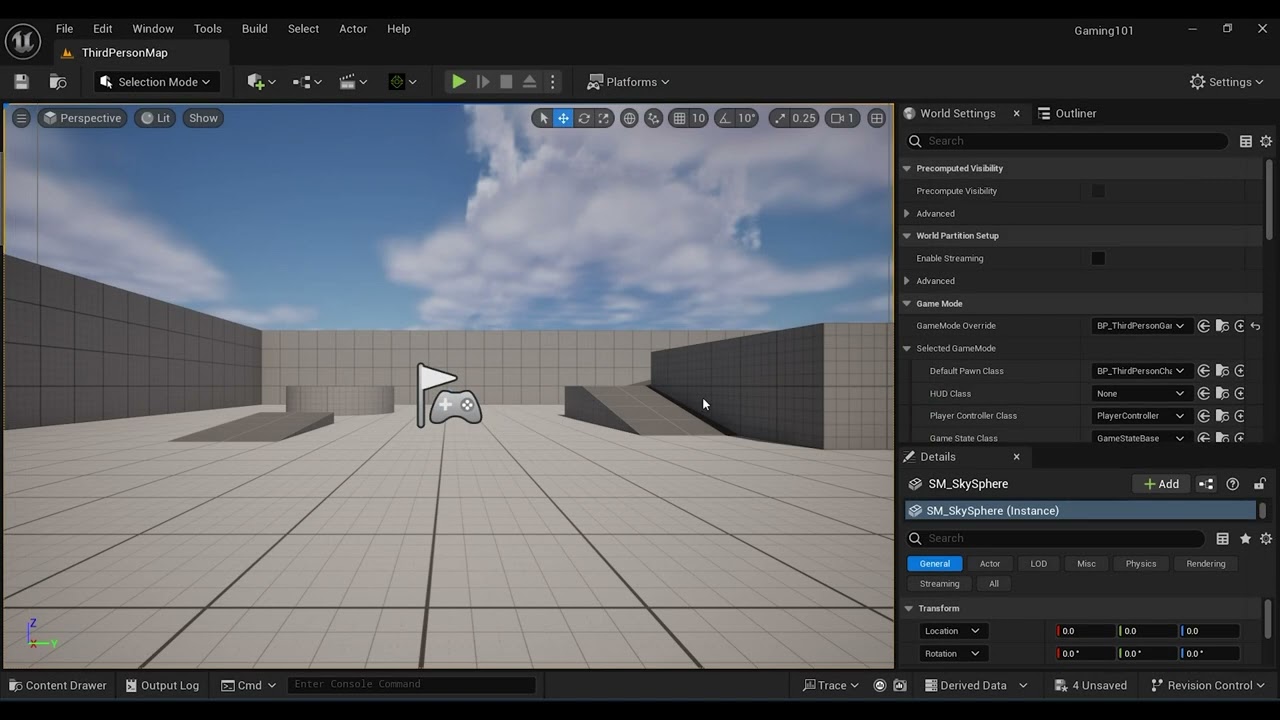The image size is (1280, 720).
Task: Click the Enter Console Command input field
Action: pos(412,684)
